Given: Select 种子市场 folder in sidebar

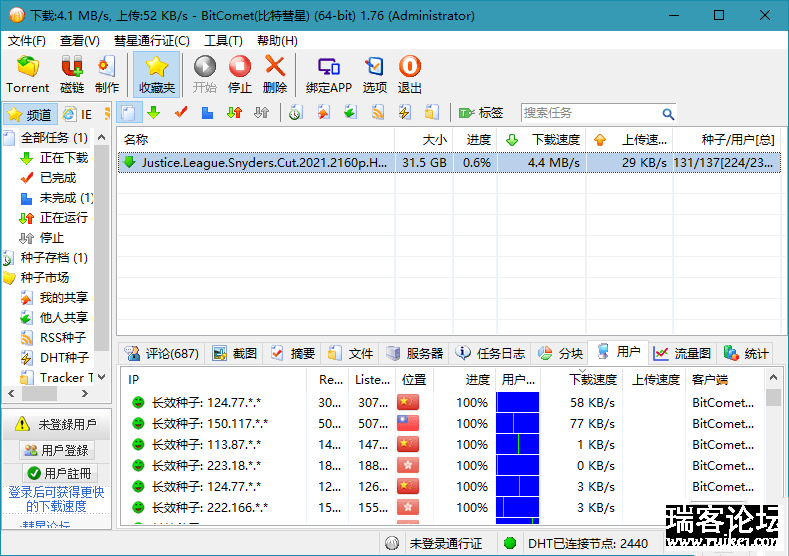Looking at the screenshot, I should pos(44,278).
